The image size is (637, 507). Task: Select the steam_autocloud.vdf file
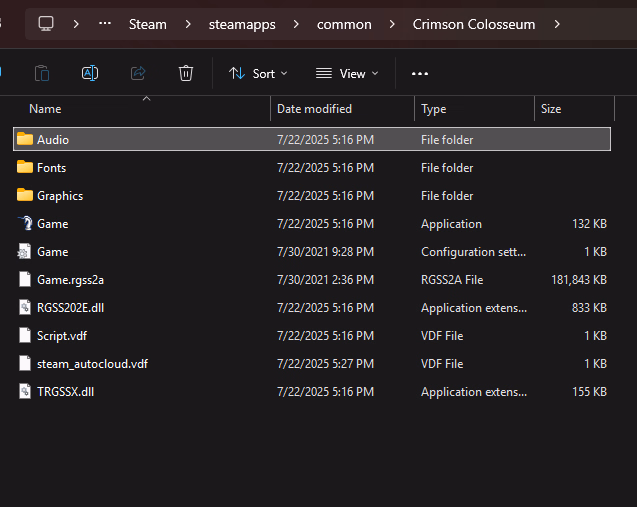click(312, 364)
